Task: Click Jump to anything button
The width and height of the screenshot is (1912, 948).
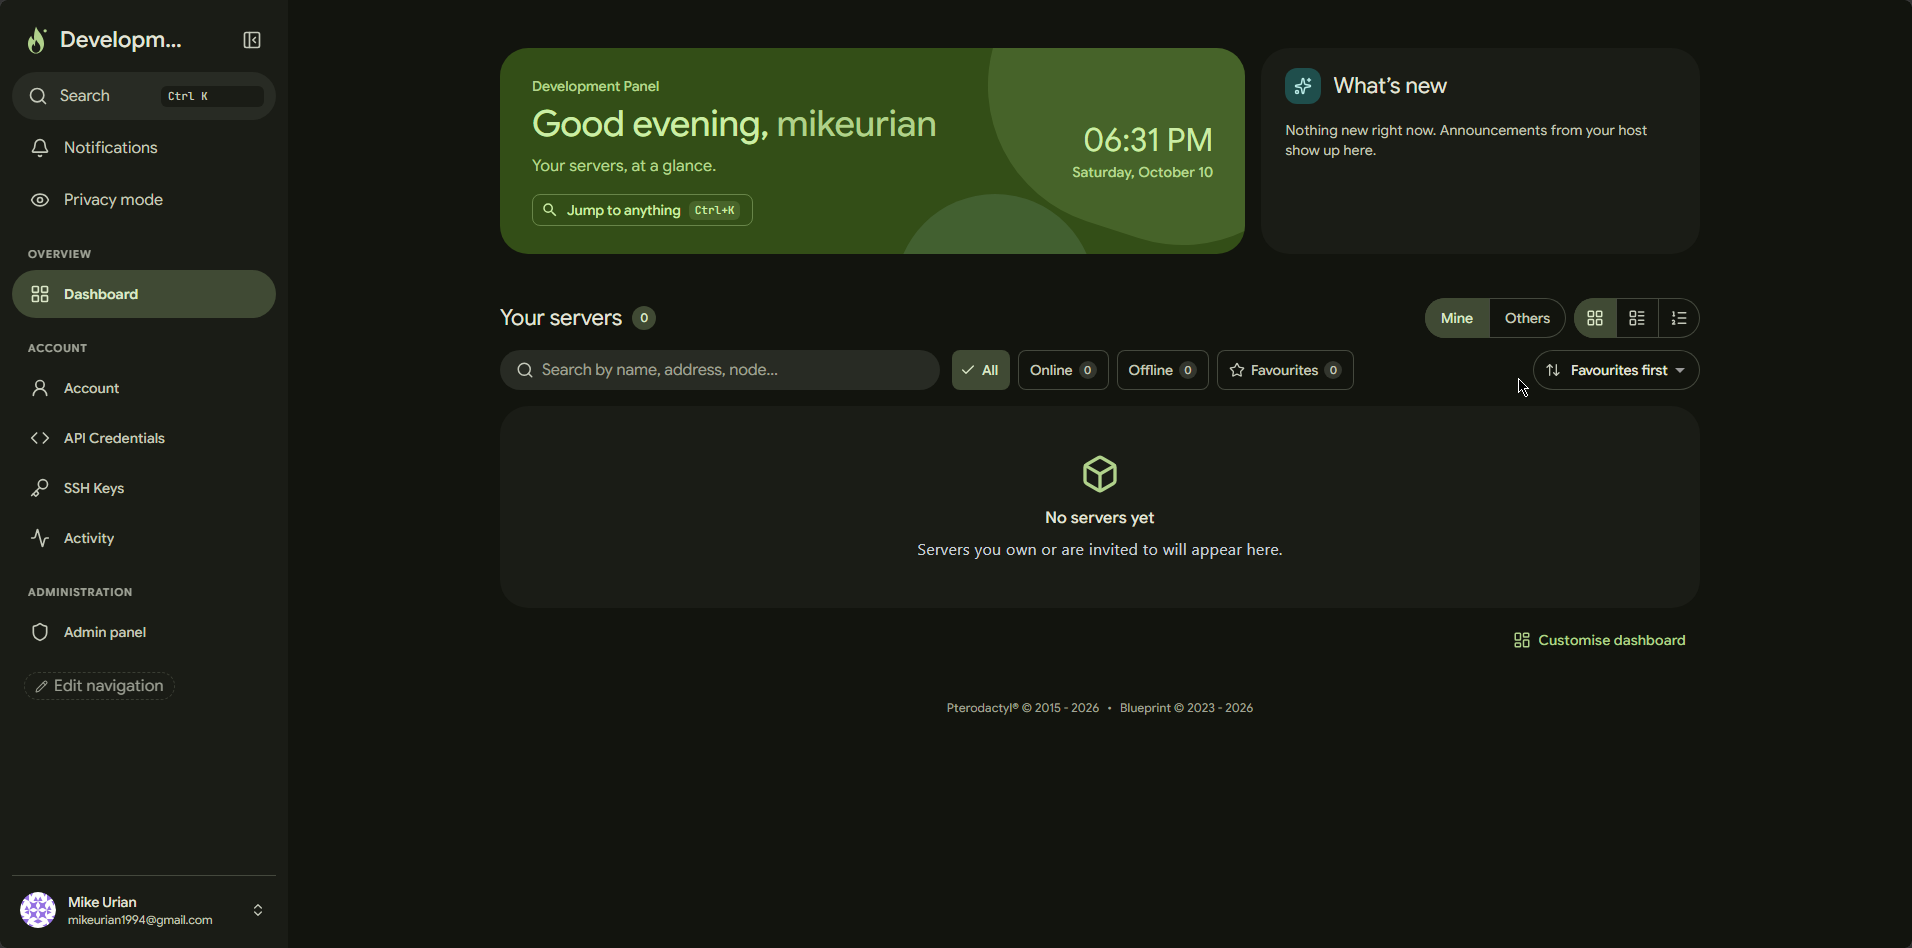Action: coord(642,210)
